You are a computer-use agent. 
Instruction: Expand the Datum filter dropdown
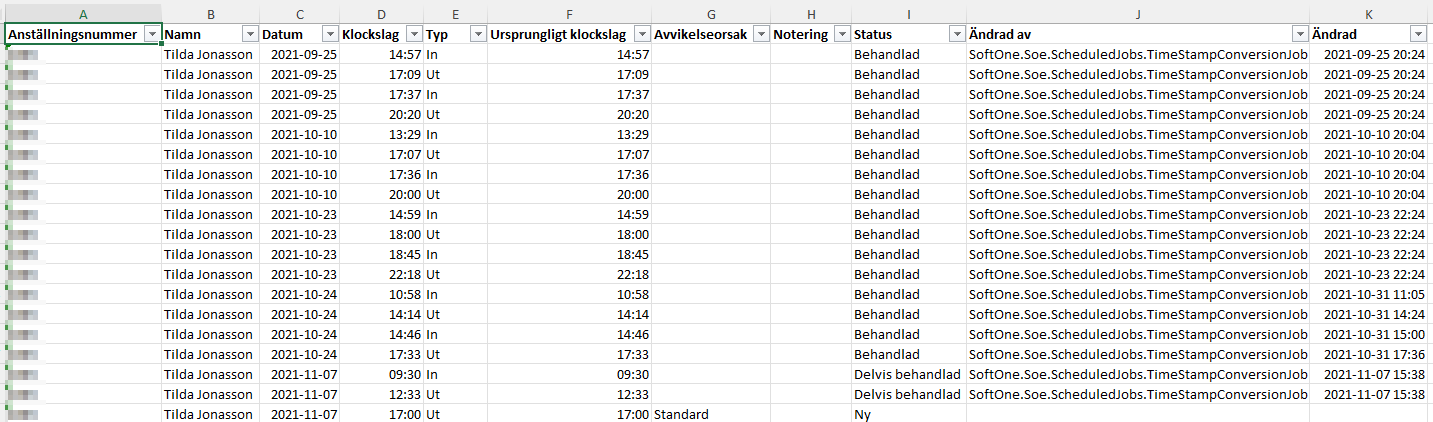[x=329, y=35]
